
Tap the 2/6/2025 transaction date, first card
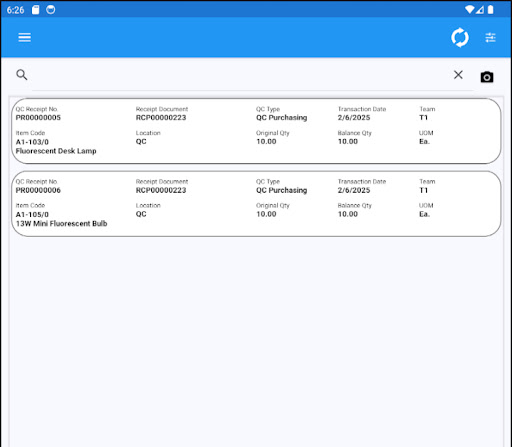[354, 118]
